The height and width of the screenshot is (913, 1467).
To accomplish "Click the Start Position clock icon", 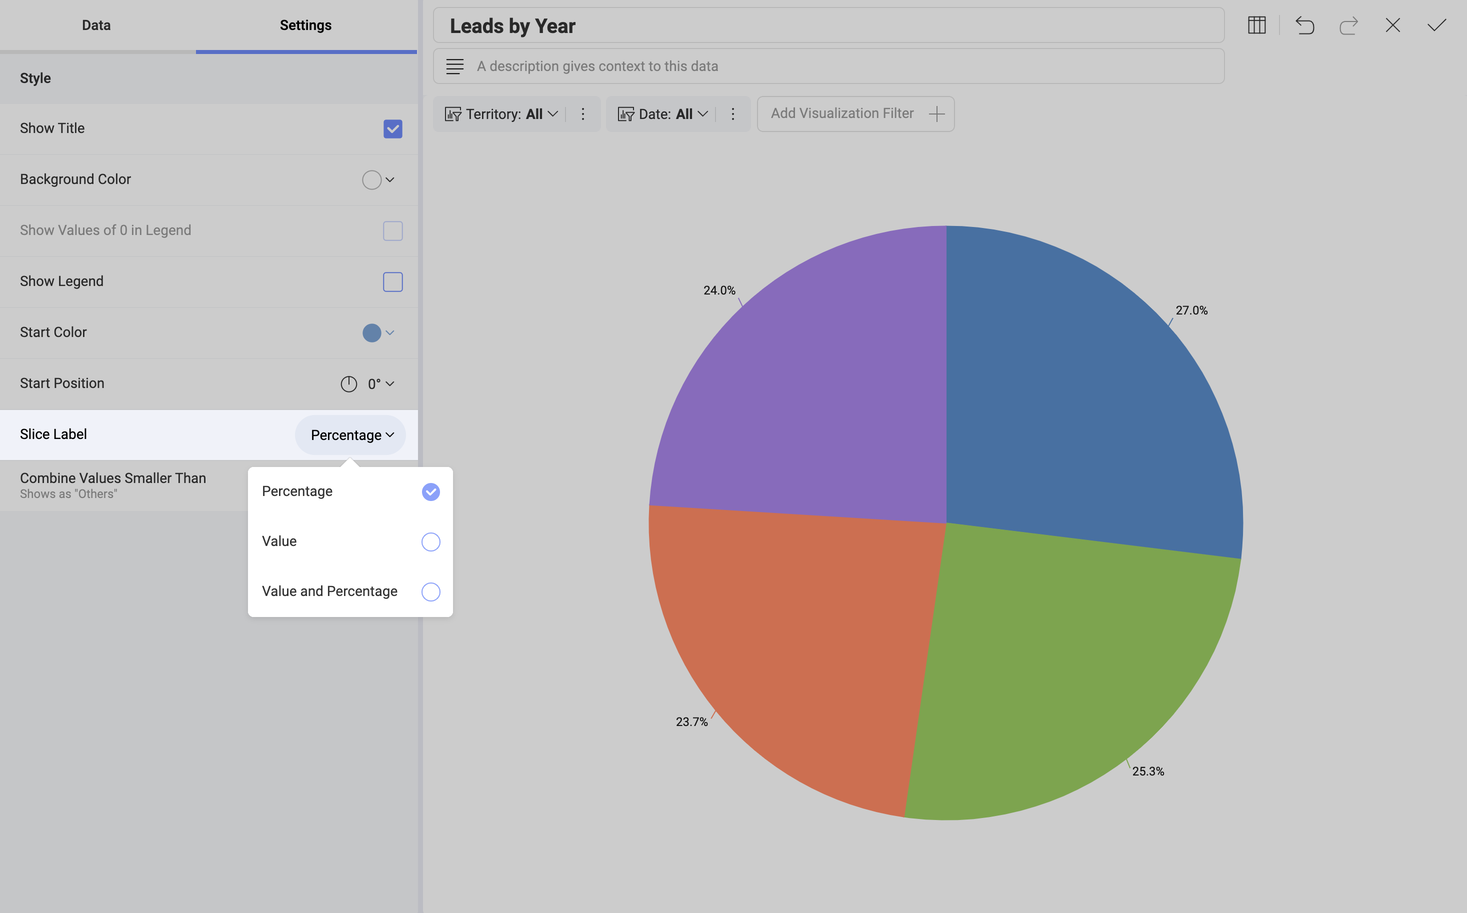I will pos(349,384).
